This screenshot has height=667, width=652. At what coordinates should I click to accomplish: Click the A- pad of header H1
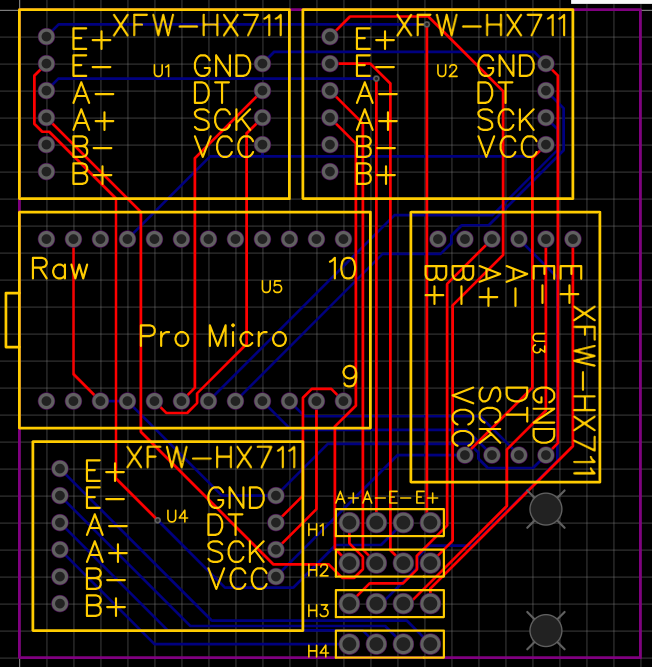click(x=376, y=523)
